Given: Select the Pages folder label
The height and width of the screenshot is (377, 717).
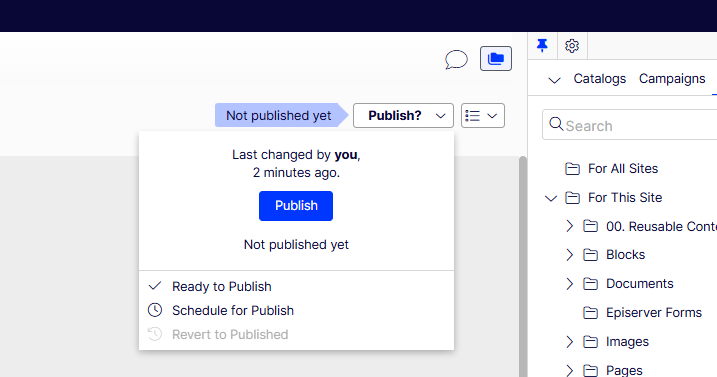Looking at the screenshot, I should [624, 371].
